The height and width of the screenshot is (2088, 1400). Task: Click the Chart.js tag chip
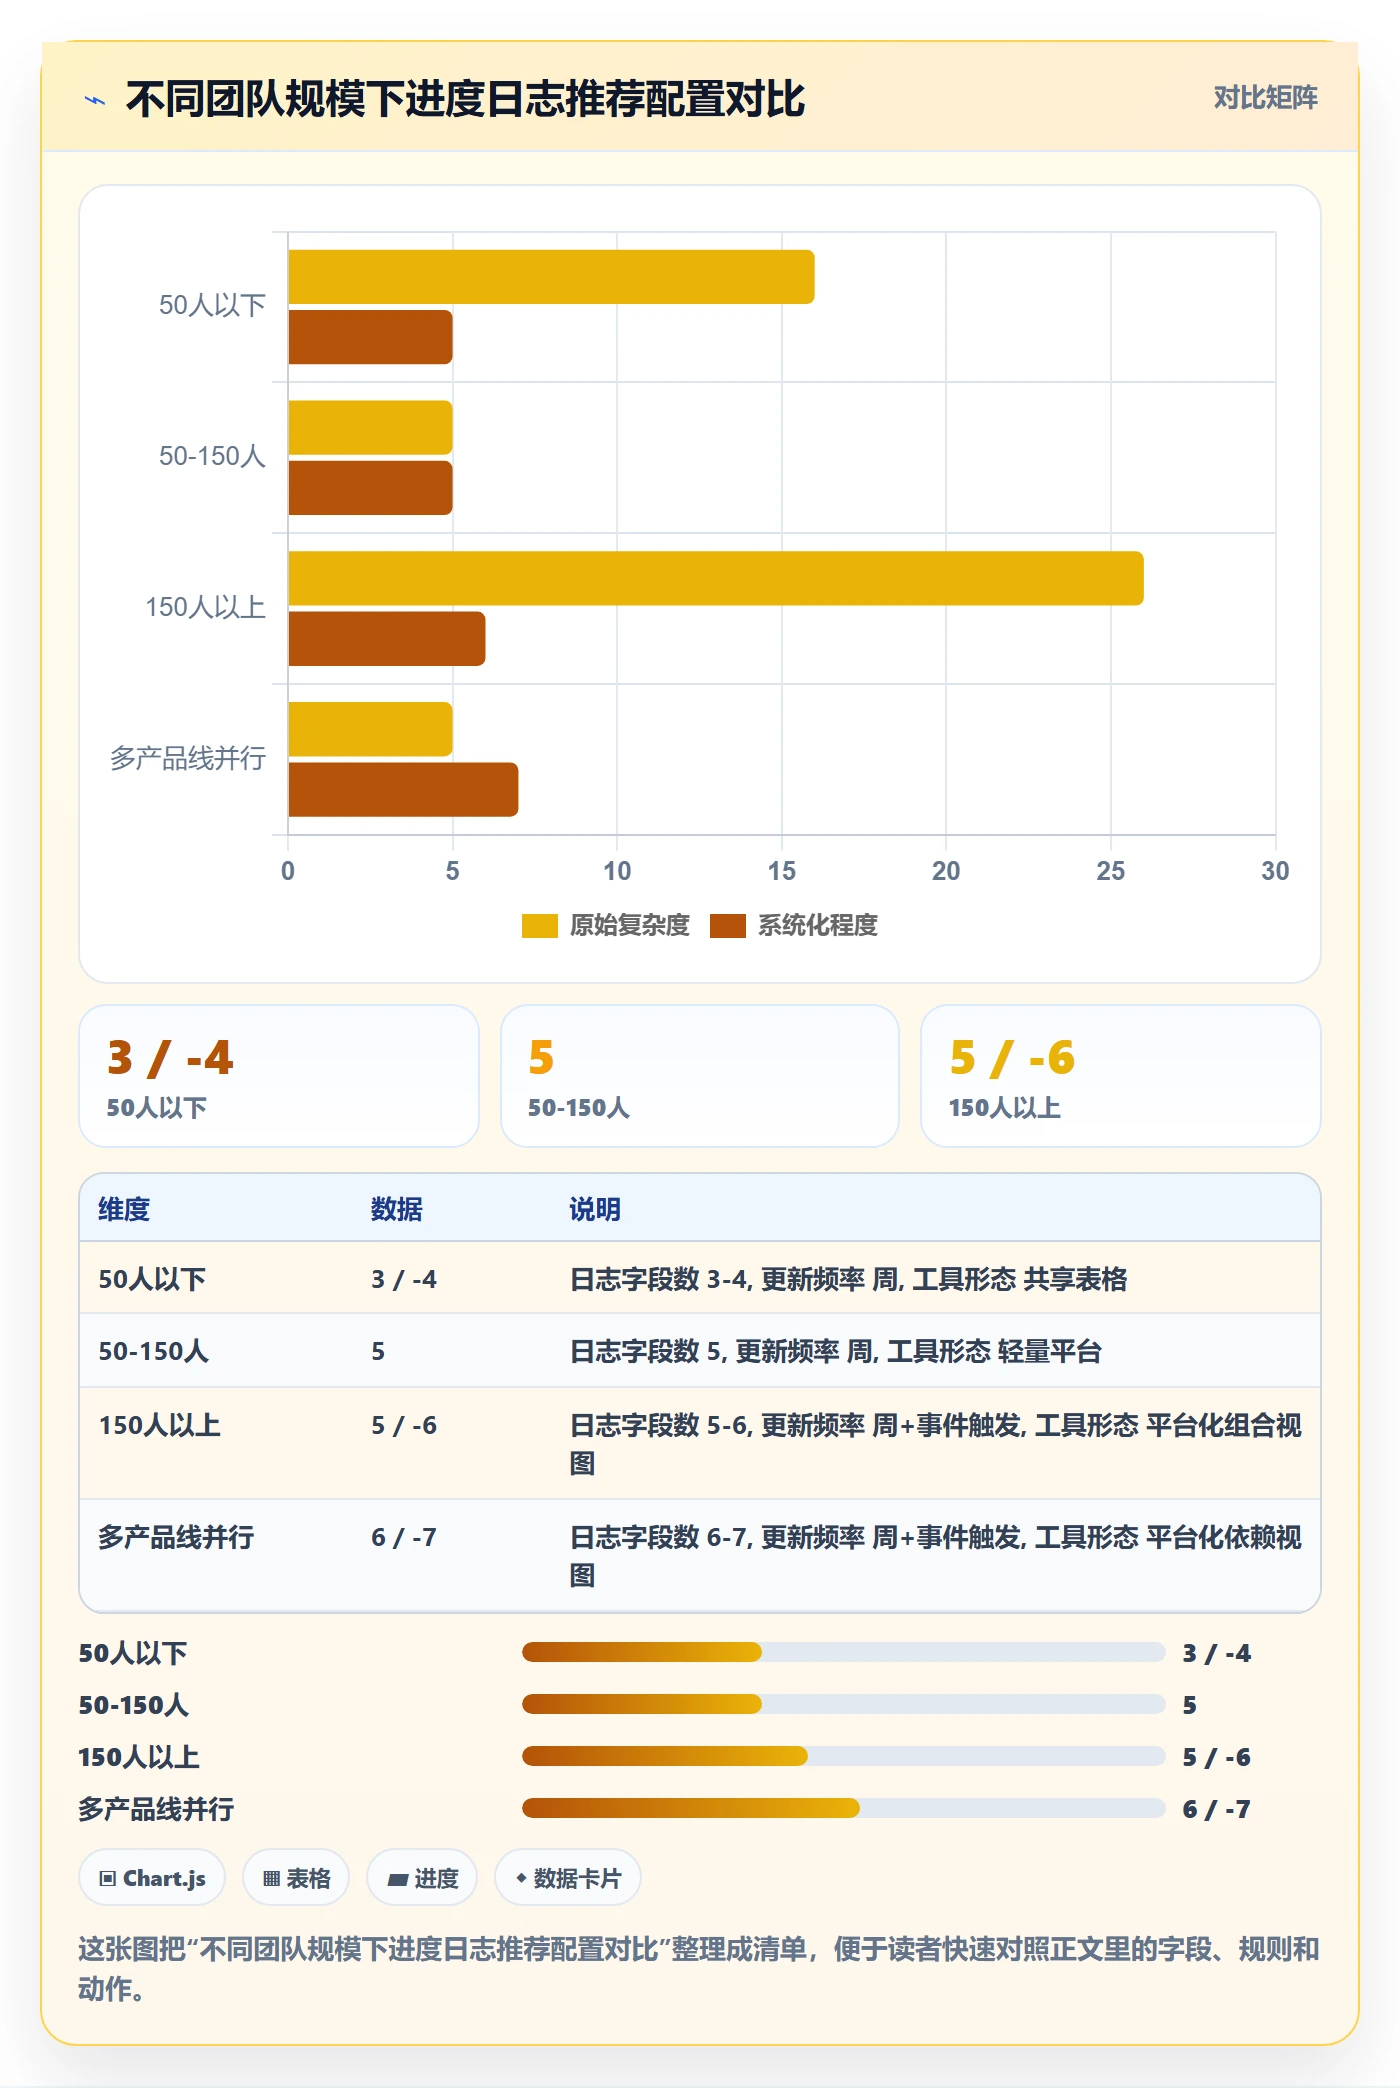tap(152, 1878)
